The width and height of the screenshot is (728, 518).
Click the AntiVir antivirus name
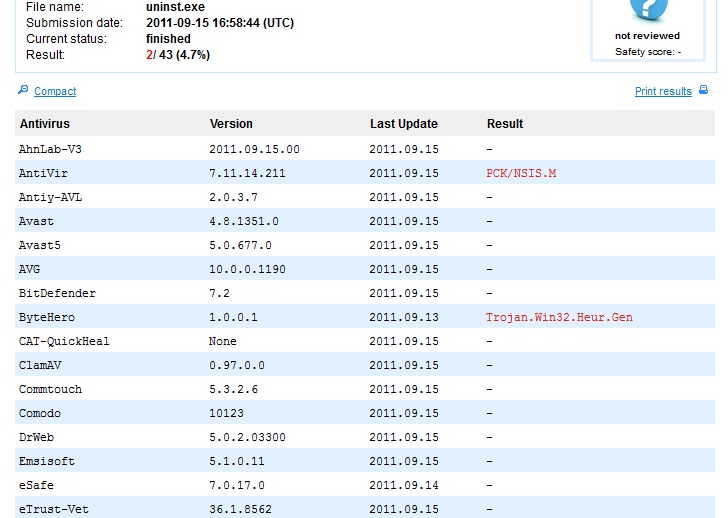43,173
